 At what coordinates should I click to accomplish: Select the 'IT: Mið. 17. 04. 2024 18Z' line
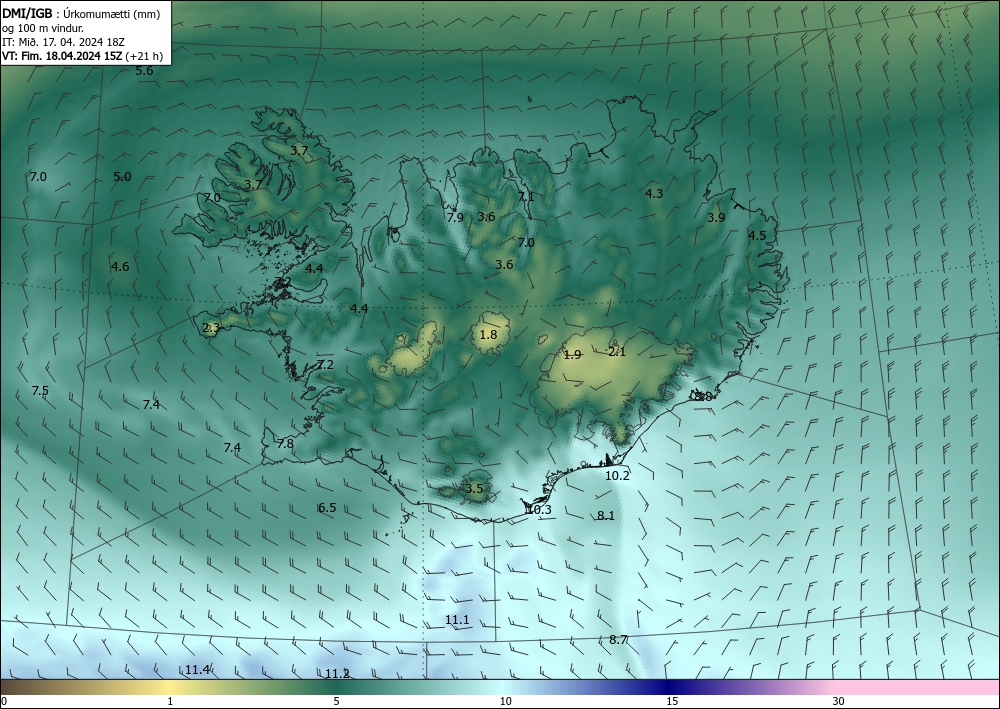click(x=63, y=42)
